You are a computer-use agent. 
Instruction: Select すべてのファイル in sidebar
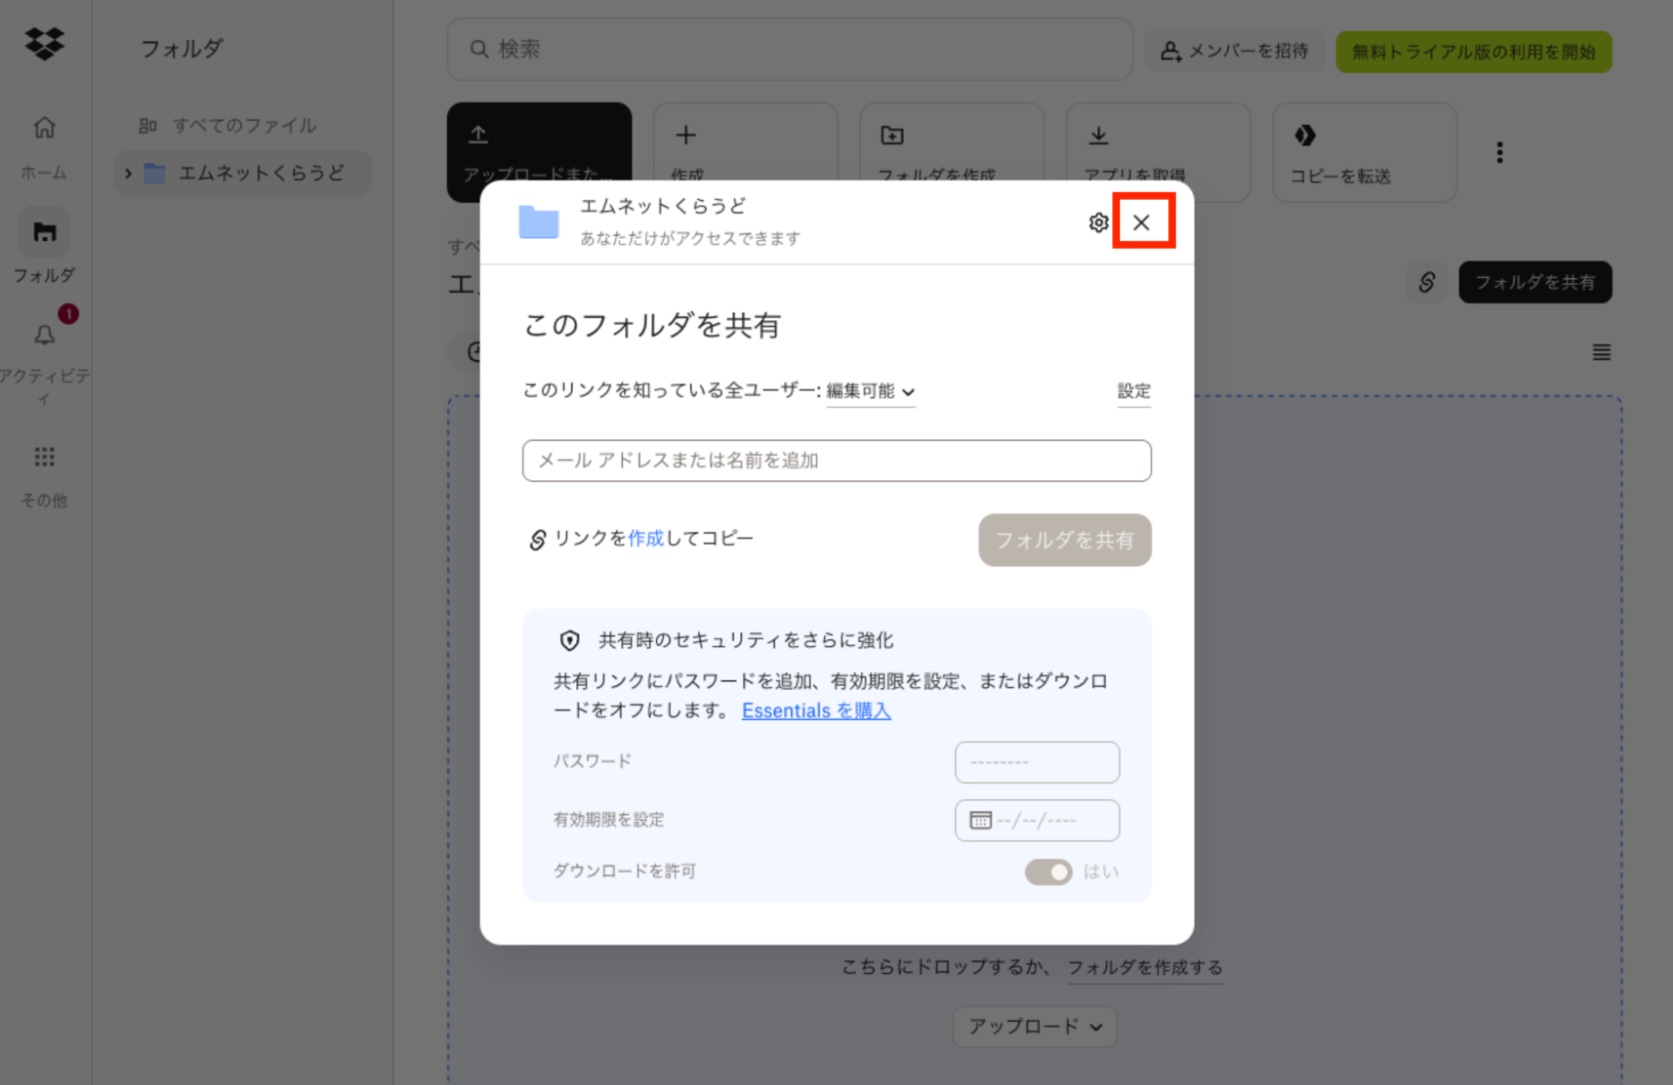(243, 126)
